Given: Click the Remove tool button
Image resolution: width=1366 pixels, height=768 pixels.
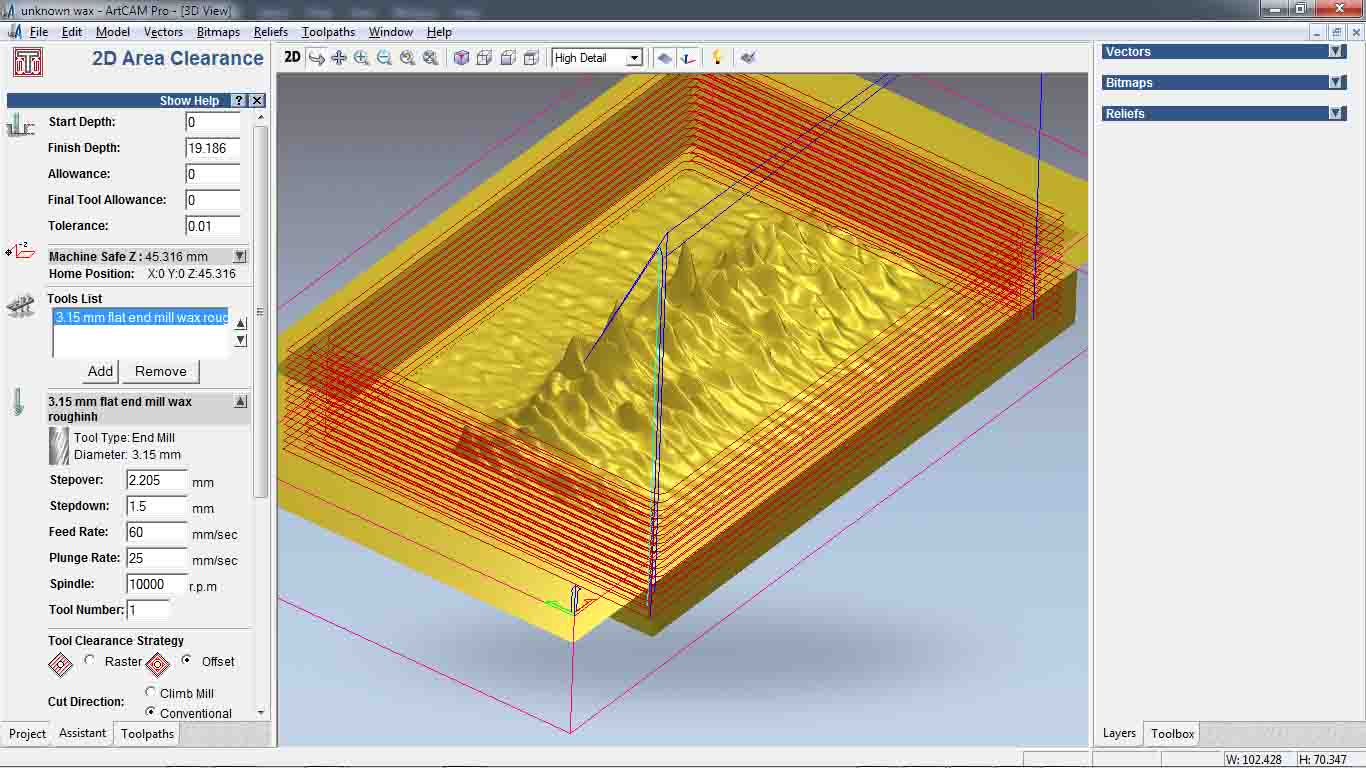Looking at the screenshot, I should point(161,371).
